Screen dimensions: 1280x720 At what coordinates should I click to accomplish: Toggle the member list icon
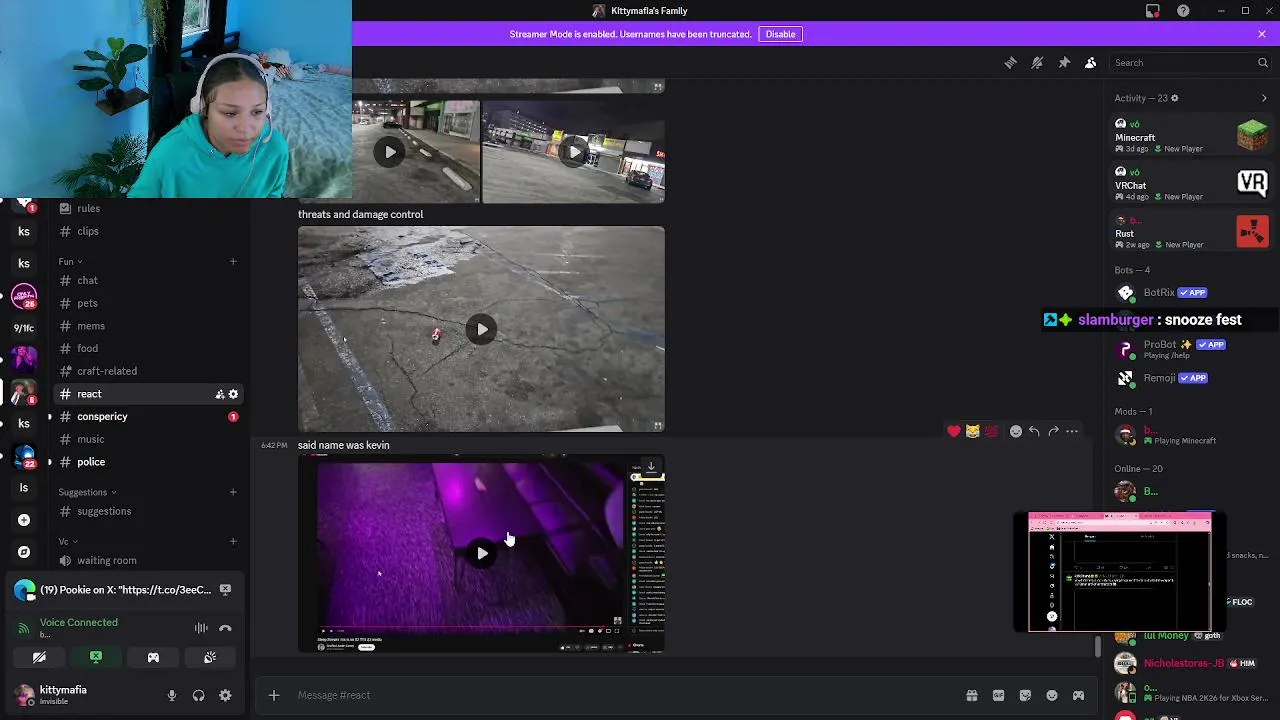coord(1091,63)
